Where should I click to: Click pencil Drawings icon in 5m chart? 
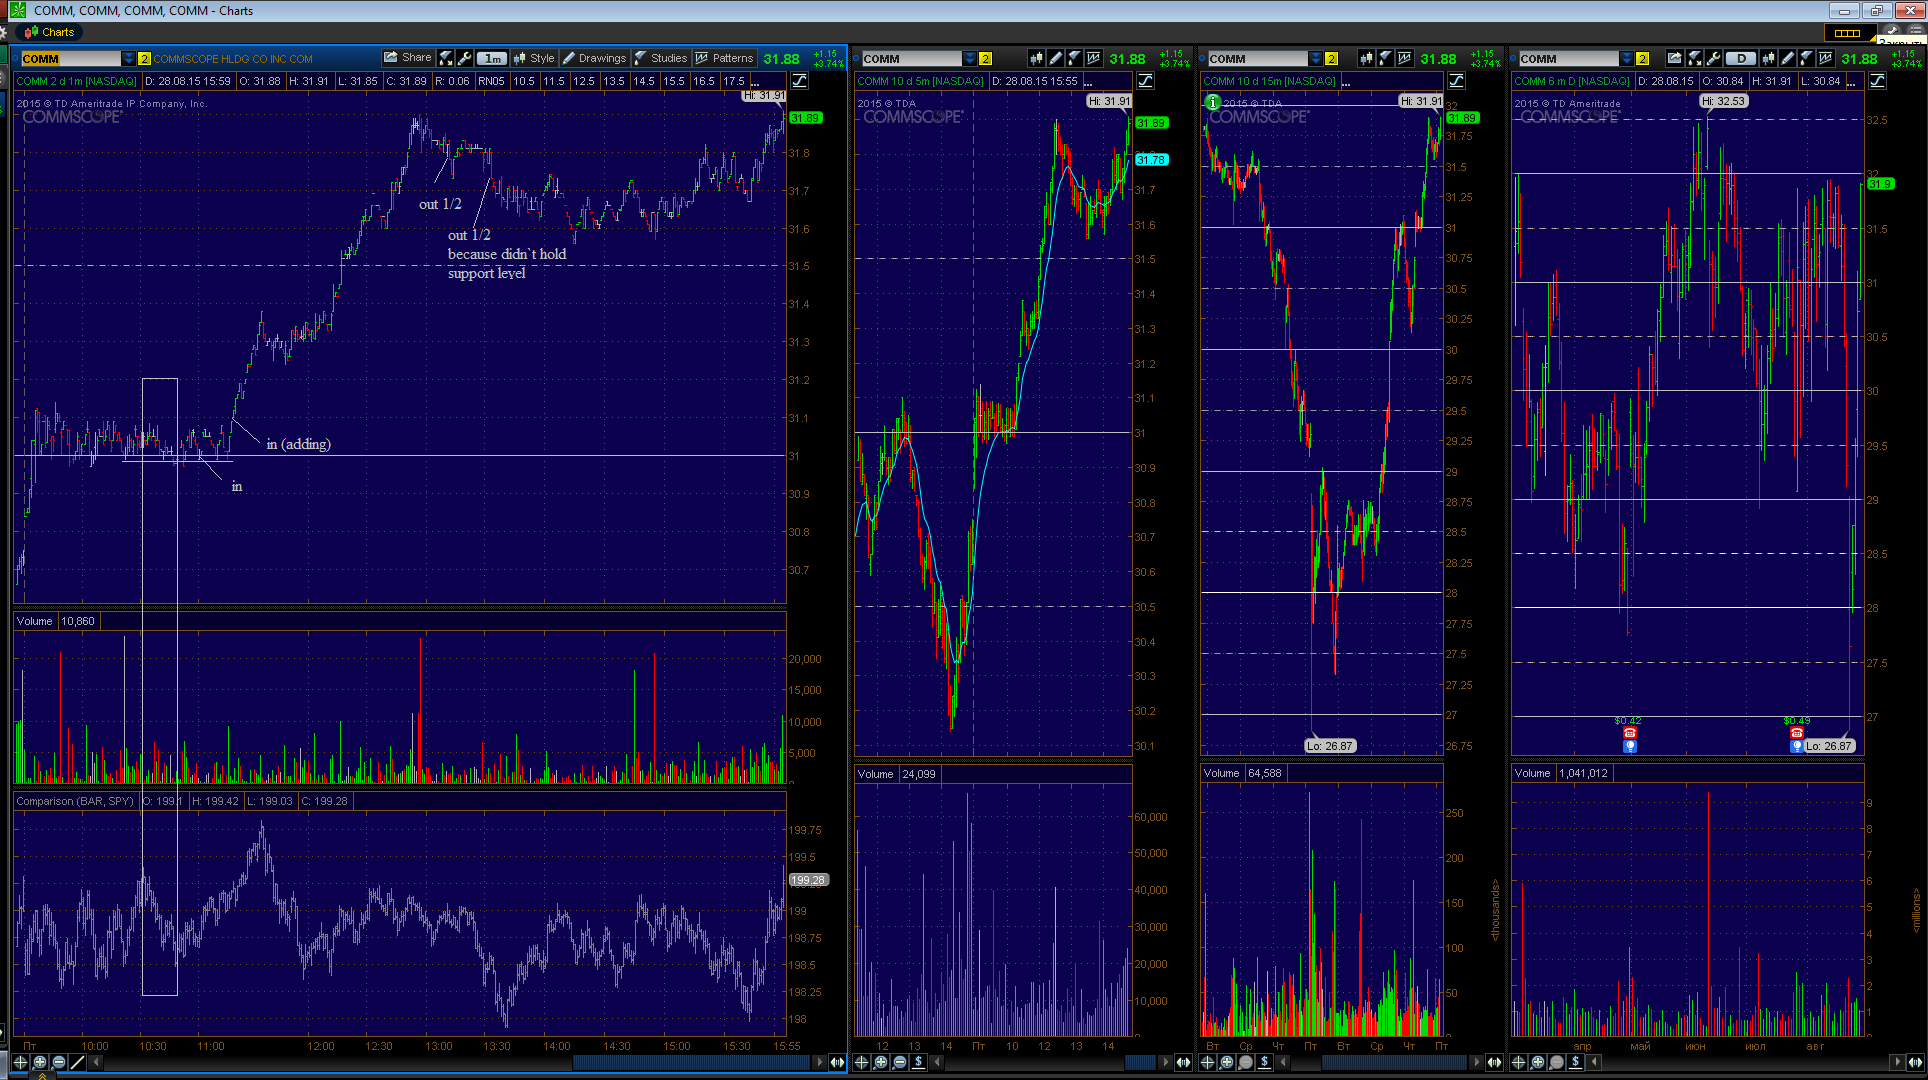pyautogui.click(x=1055, y=58)
